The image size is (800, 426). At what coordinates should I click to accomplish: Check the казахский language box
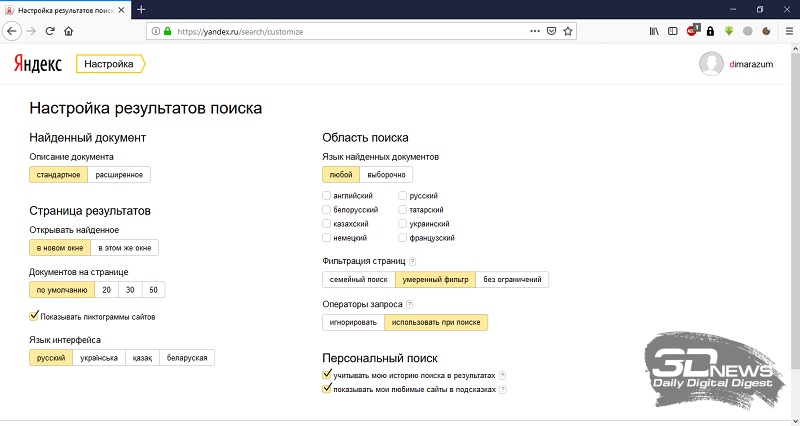click(327, 223)
